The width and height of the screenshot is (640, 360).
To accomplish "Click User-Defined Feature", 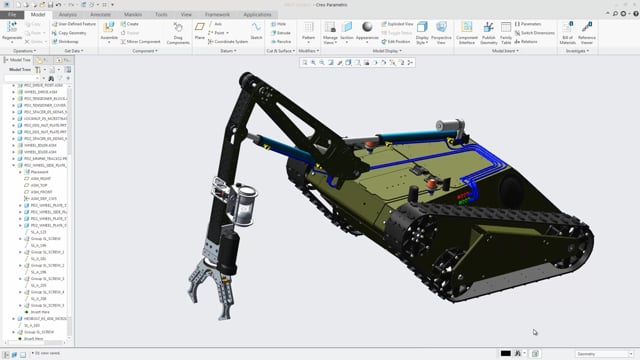I will click(74, 24).
